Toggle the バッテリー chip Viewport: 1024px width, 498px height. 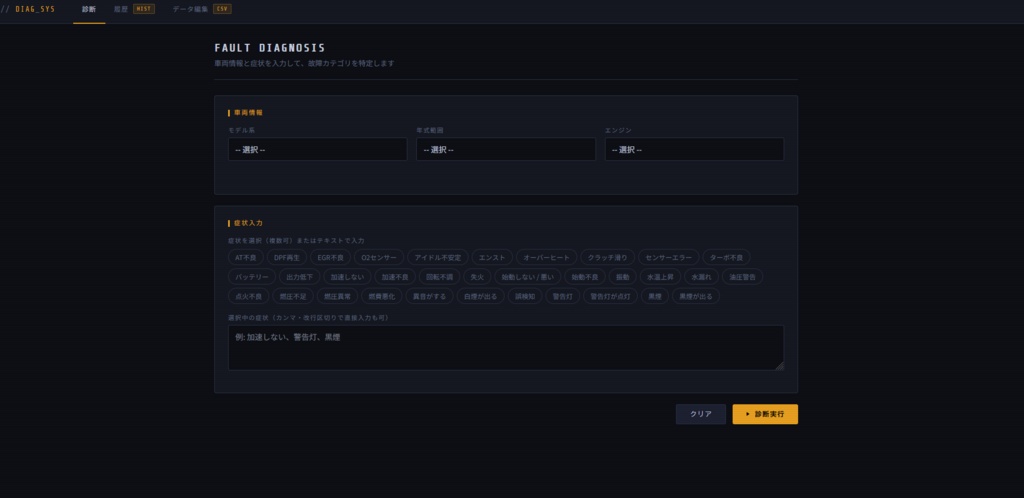(252, 277)
